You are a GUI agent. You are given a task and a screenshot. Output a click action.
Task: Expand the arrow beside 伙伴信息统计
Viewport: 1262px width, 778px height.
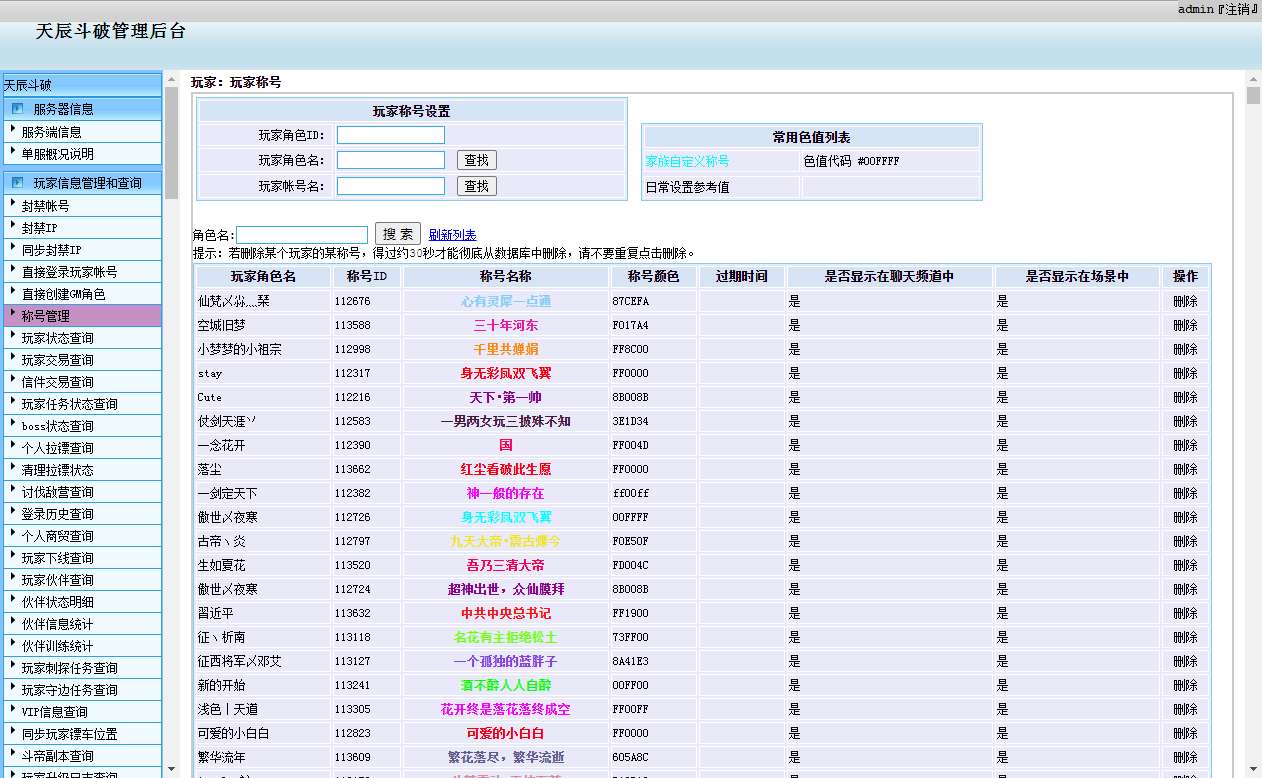point(13,622)
